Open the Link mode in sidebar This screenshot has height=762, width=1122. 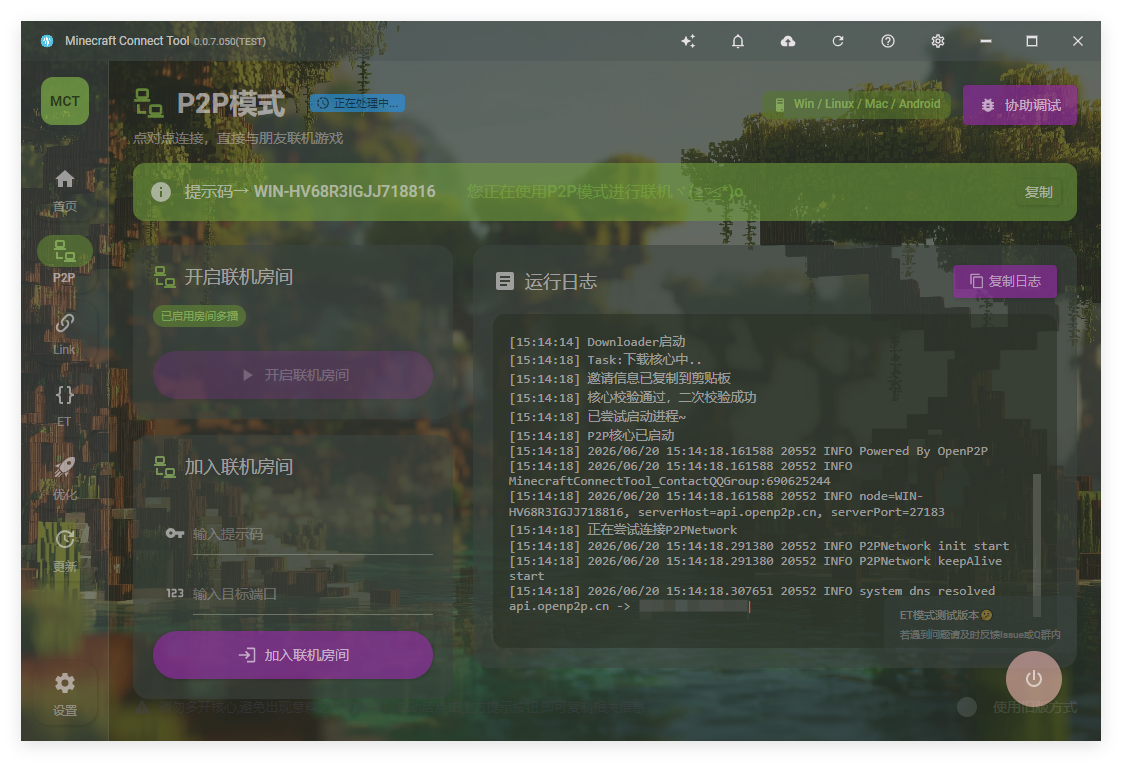(x=64, y=334)
